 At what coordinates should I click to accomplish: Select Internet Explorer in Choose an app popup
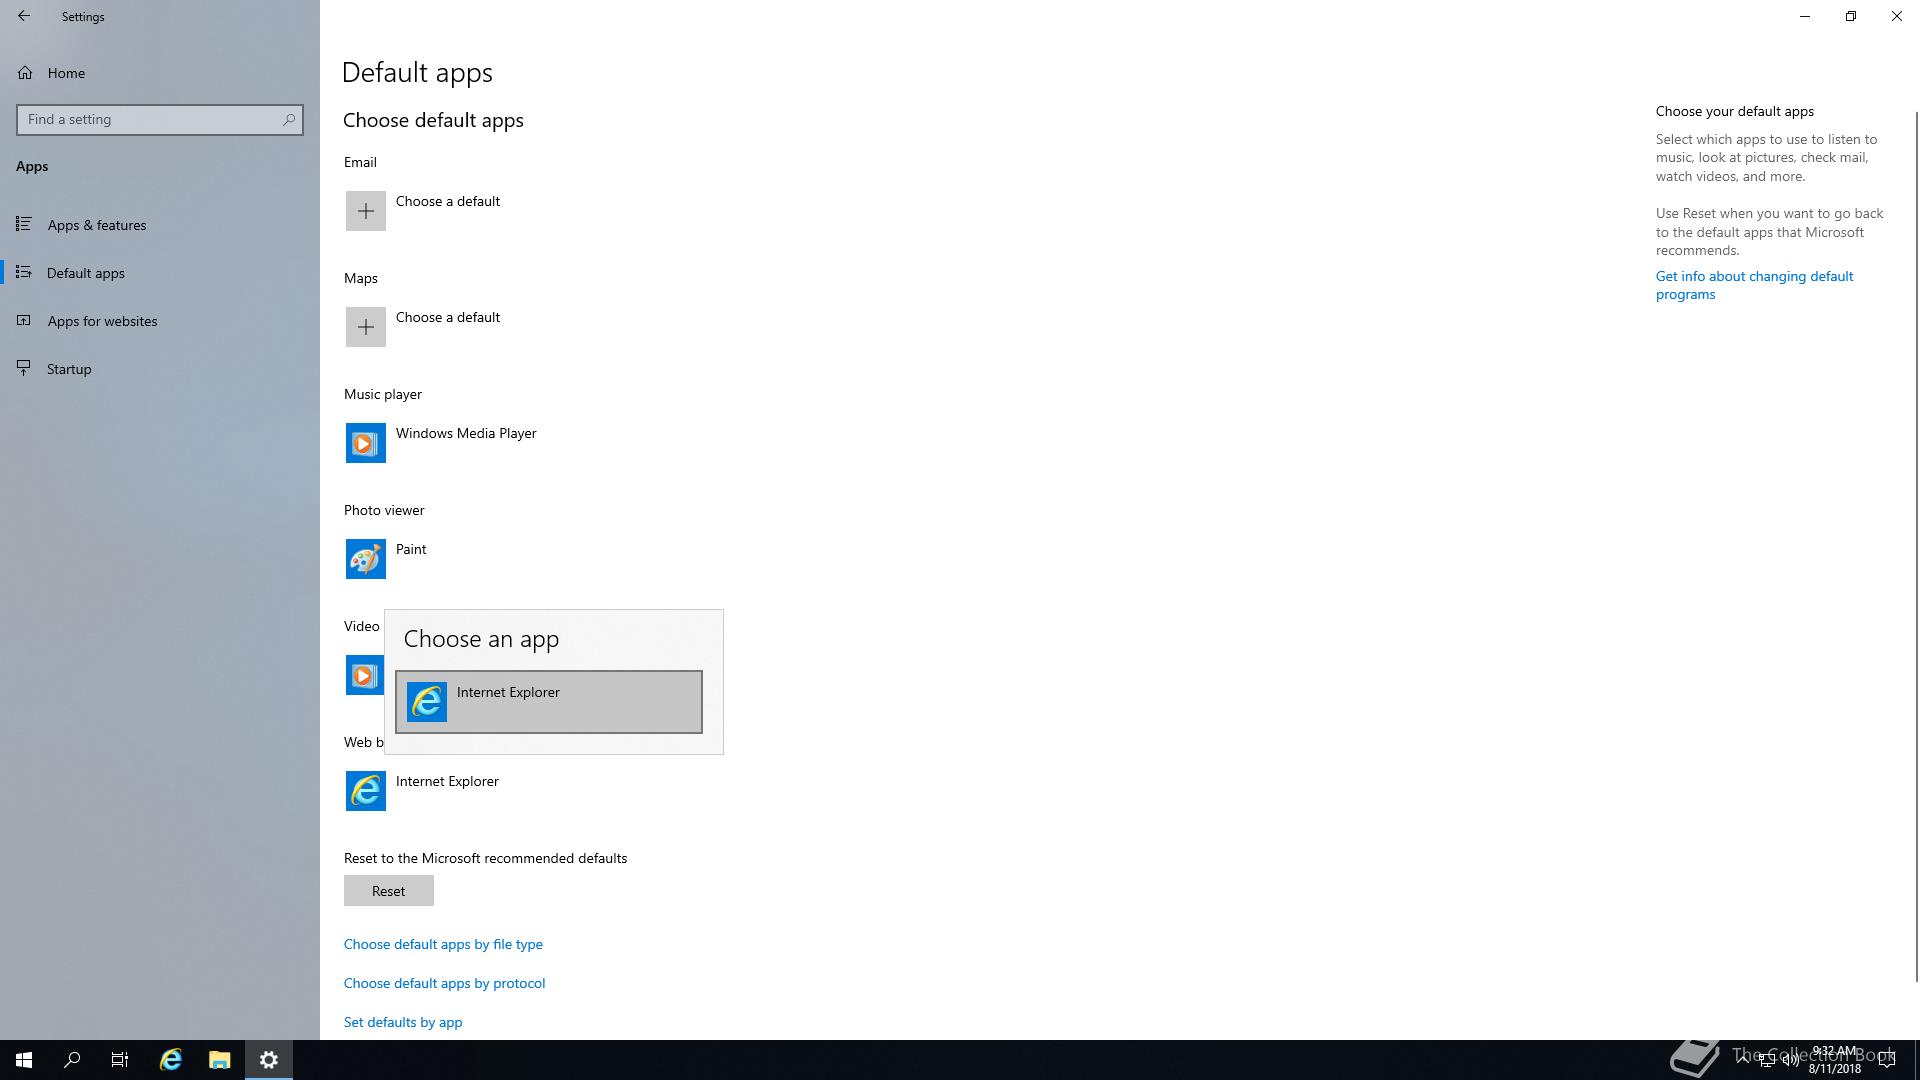[549, 702]
